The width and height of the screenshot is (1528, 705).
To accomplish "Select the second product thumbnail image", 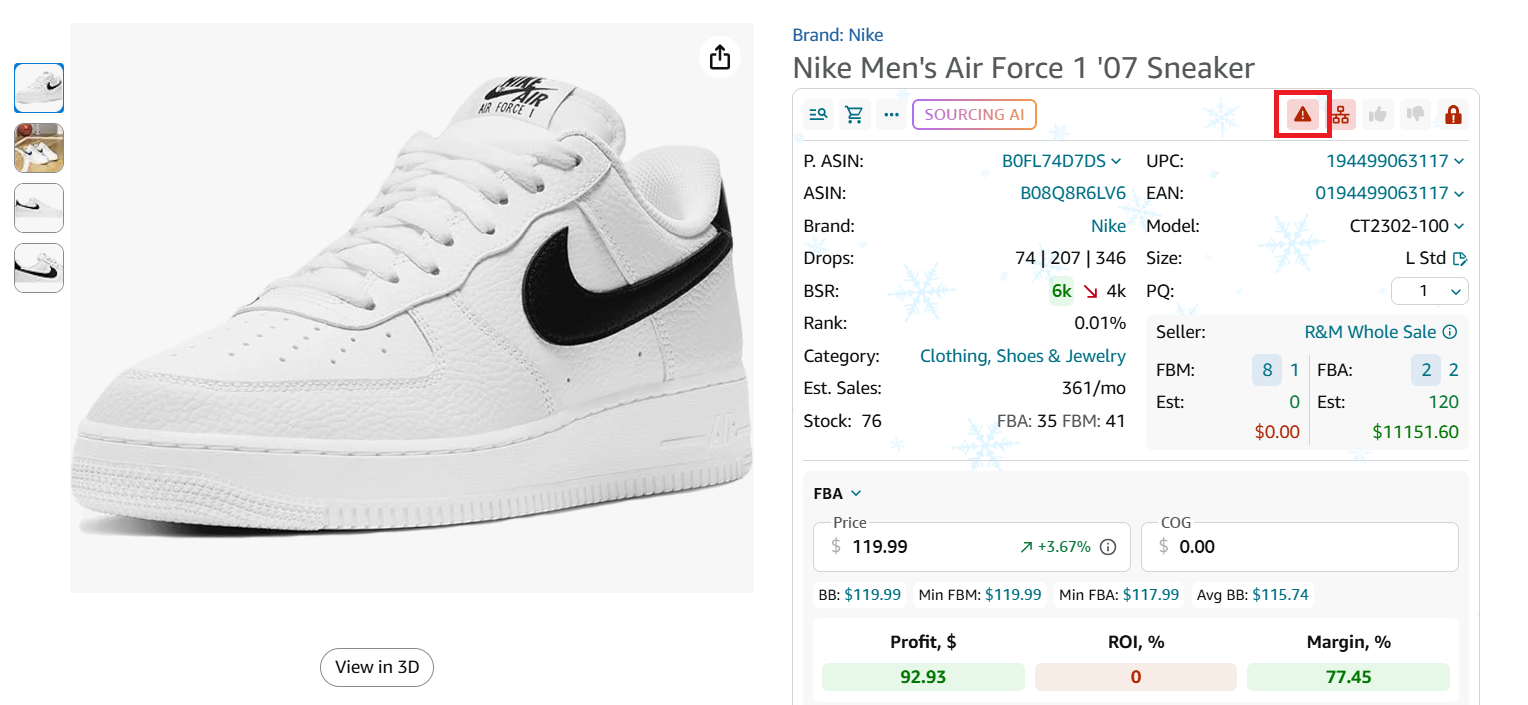I will click(39, 148).
